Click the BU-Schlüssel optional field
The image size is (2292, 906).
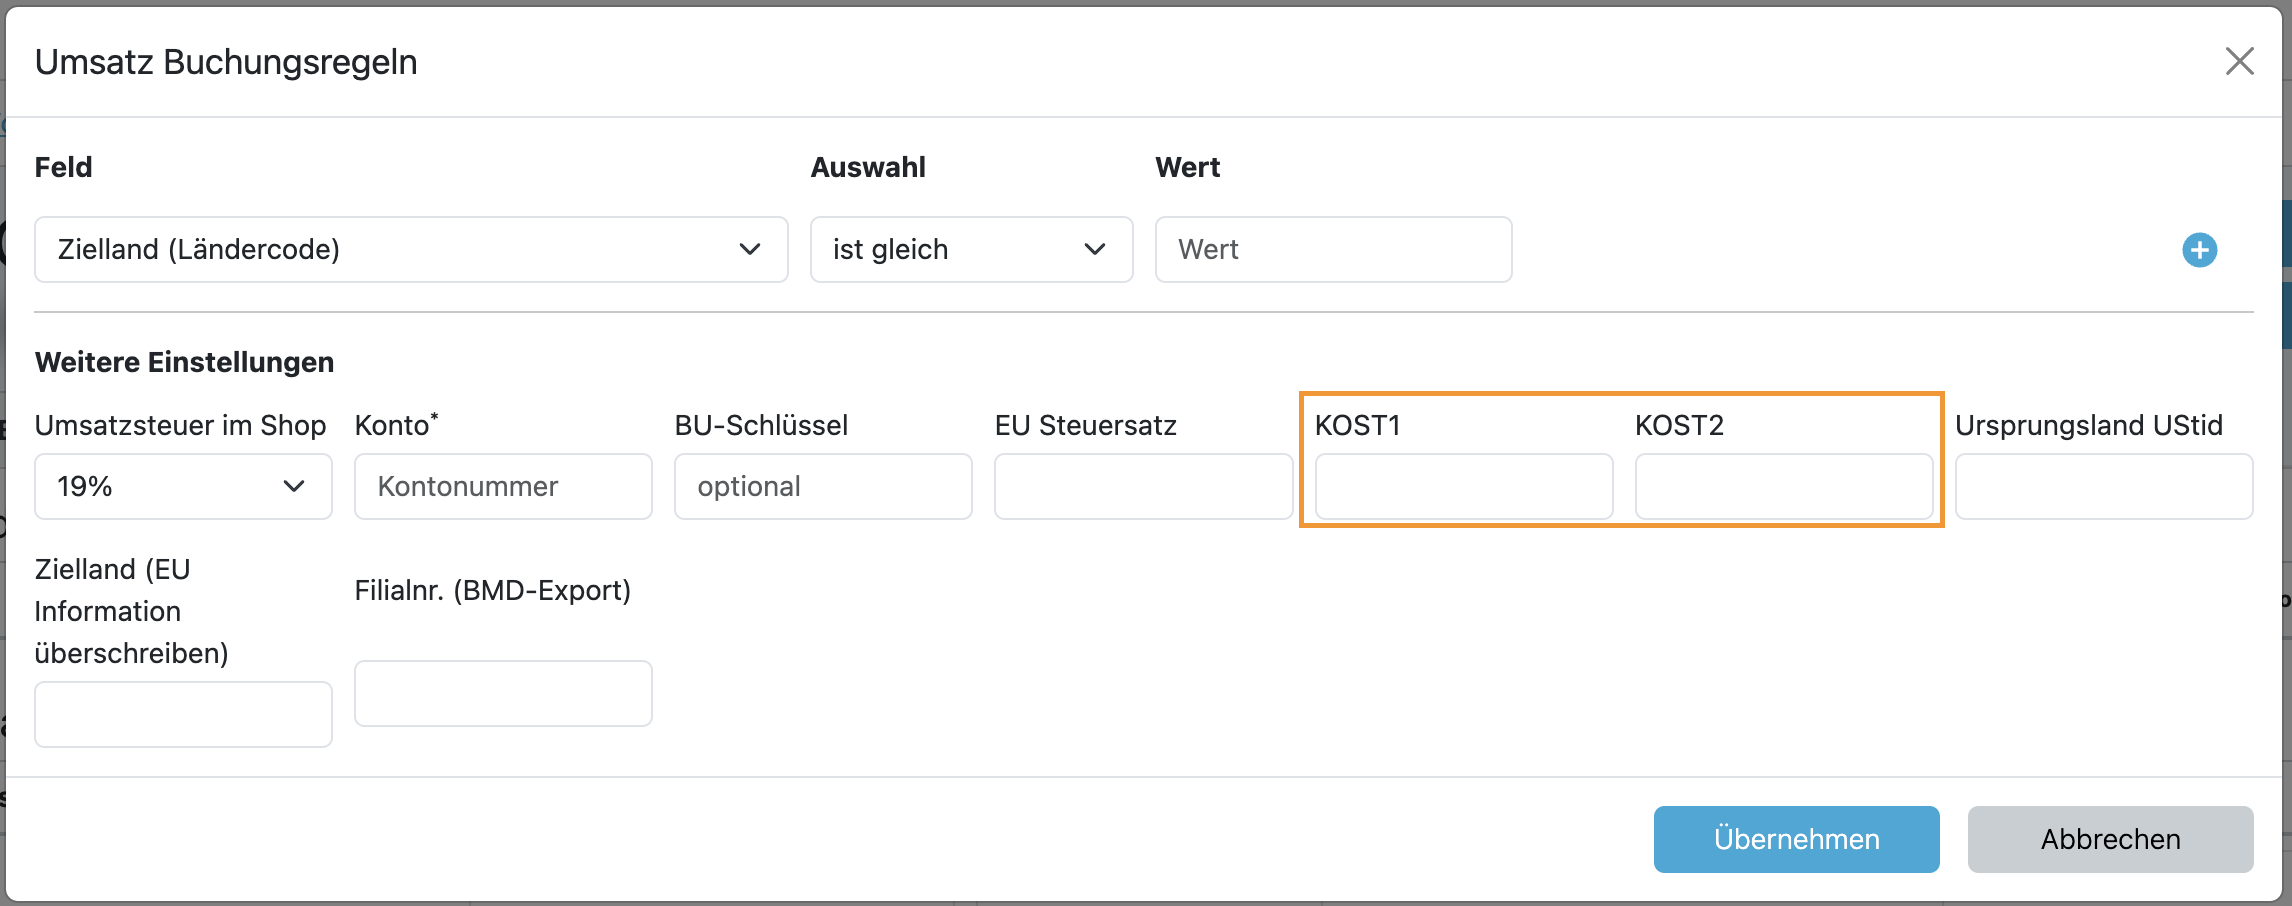(823, 487)
